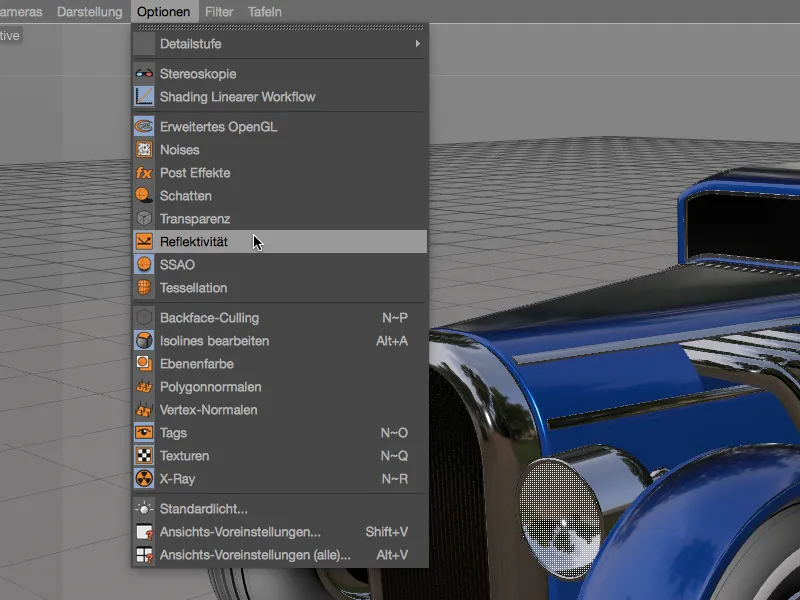Open the Darstellung menu
This screenshot has width=800, height=600.
[90, 12]
